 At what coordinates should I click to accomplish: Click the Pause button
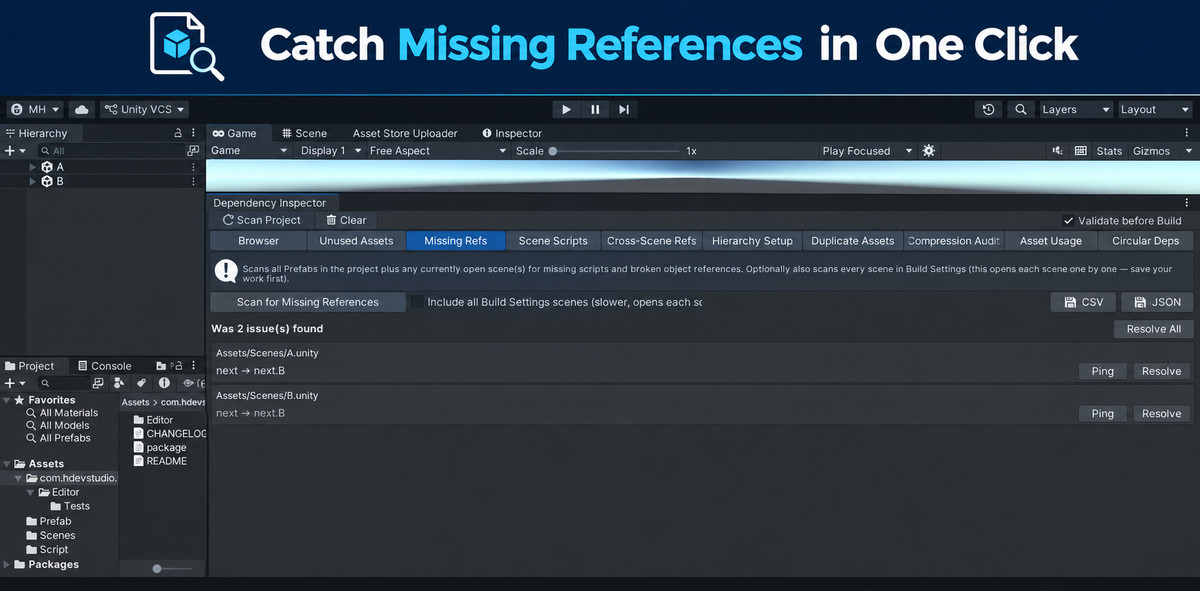pyautogui.click(x=595, y=109)
